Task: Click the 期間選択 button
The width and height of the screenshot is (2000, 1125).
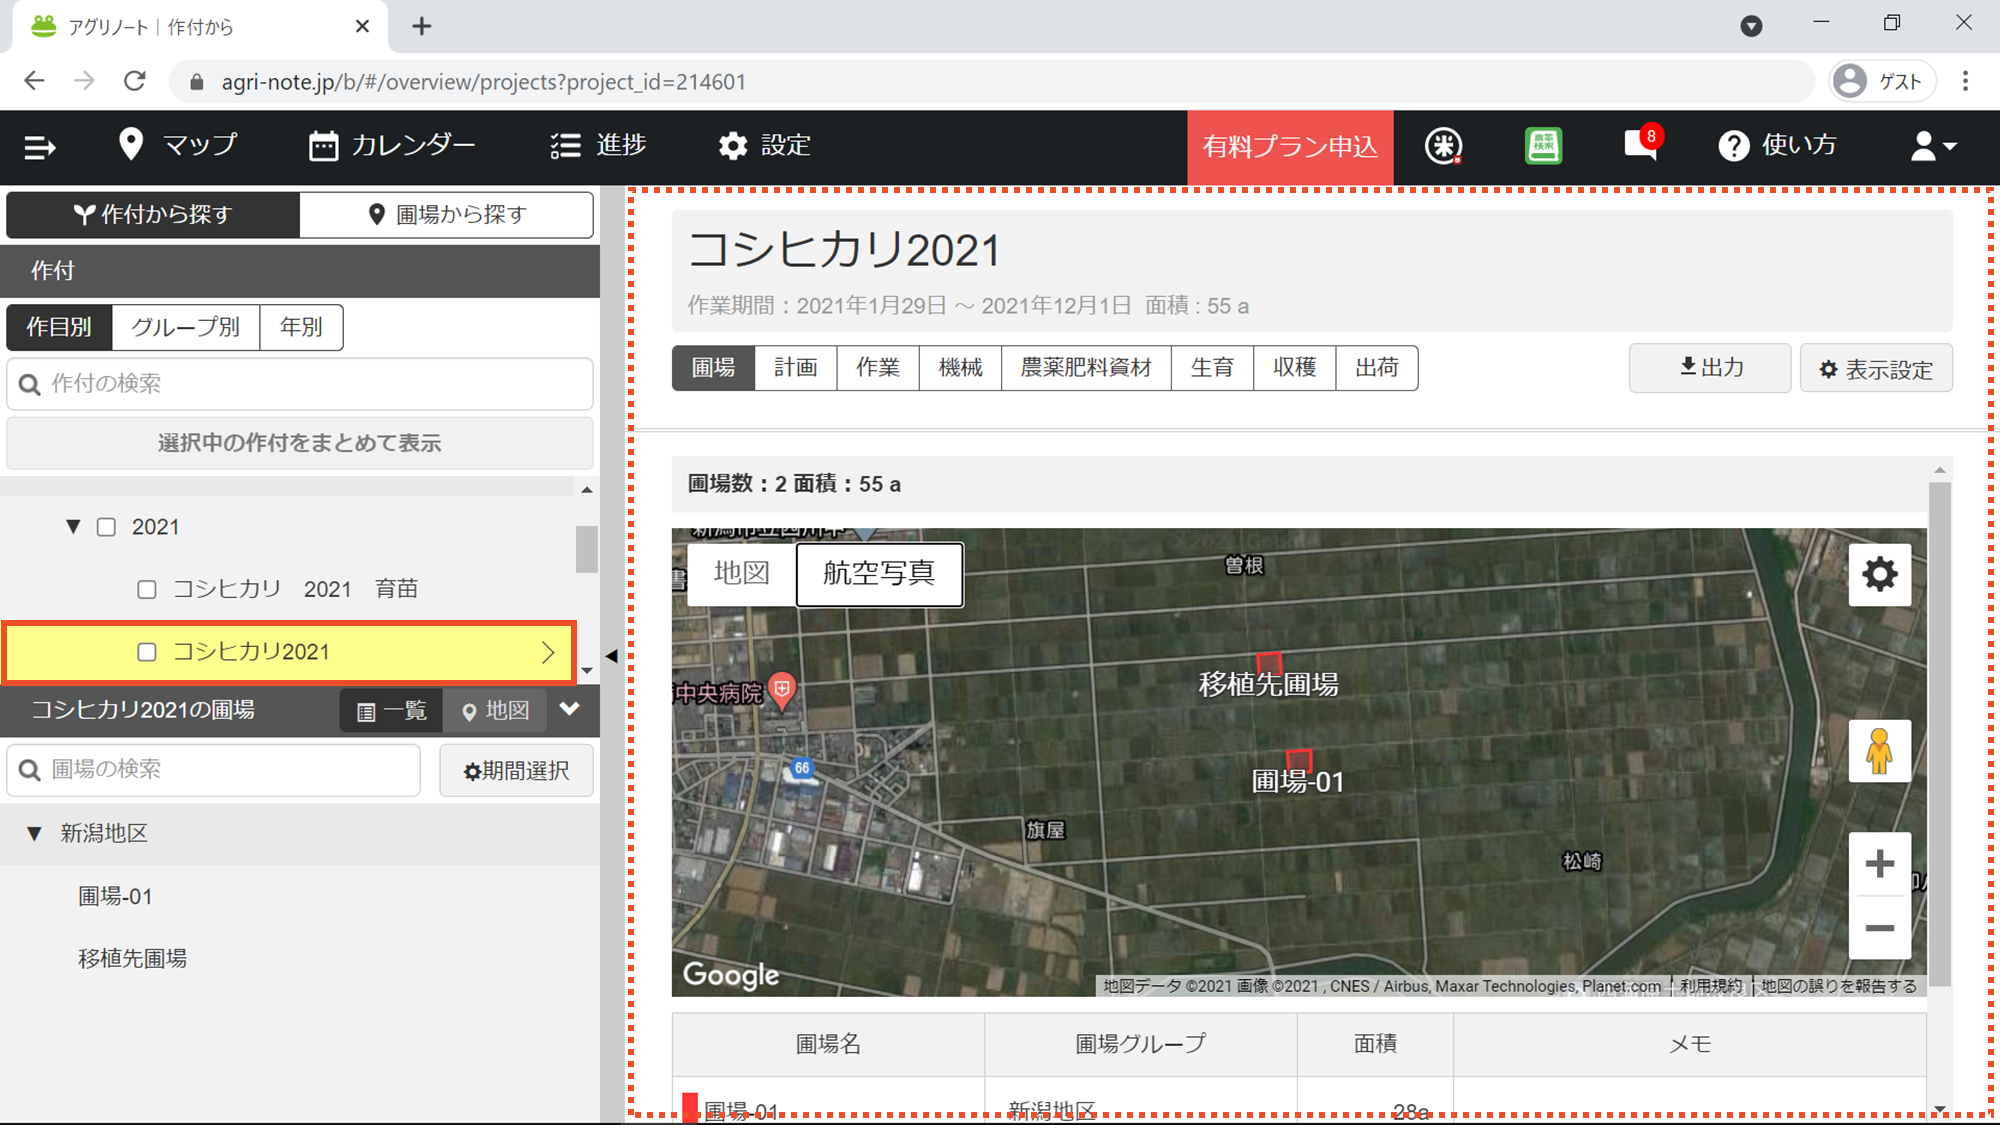Action: 516,770
